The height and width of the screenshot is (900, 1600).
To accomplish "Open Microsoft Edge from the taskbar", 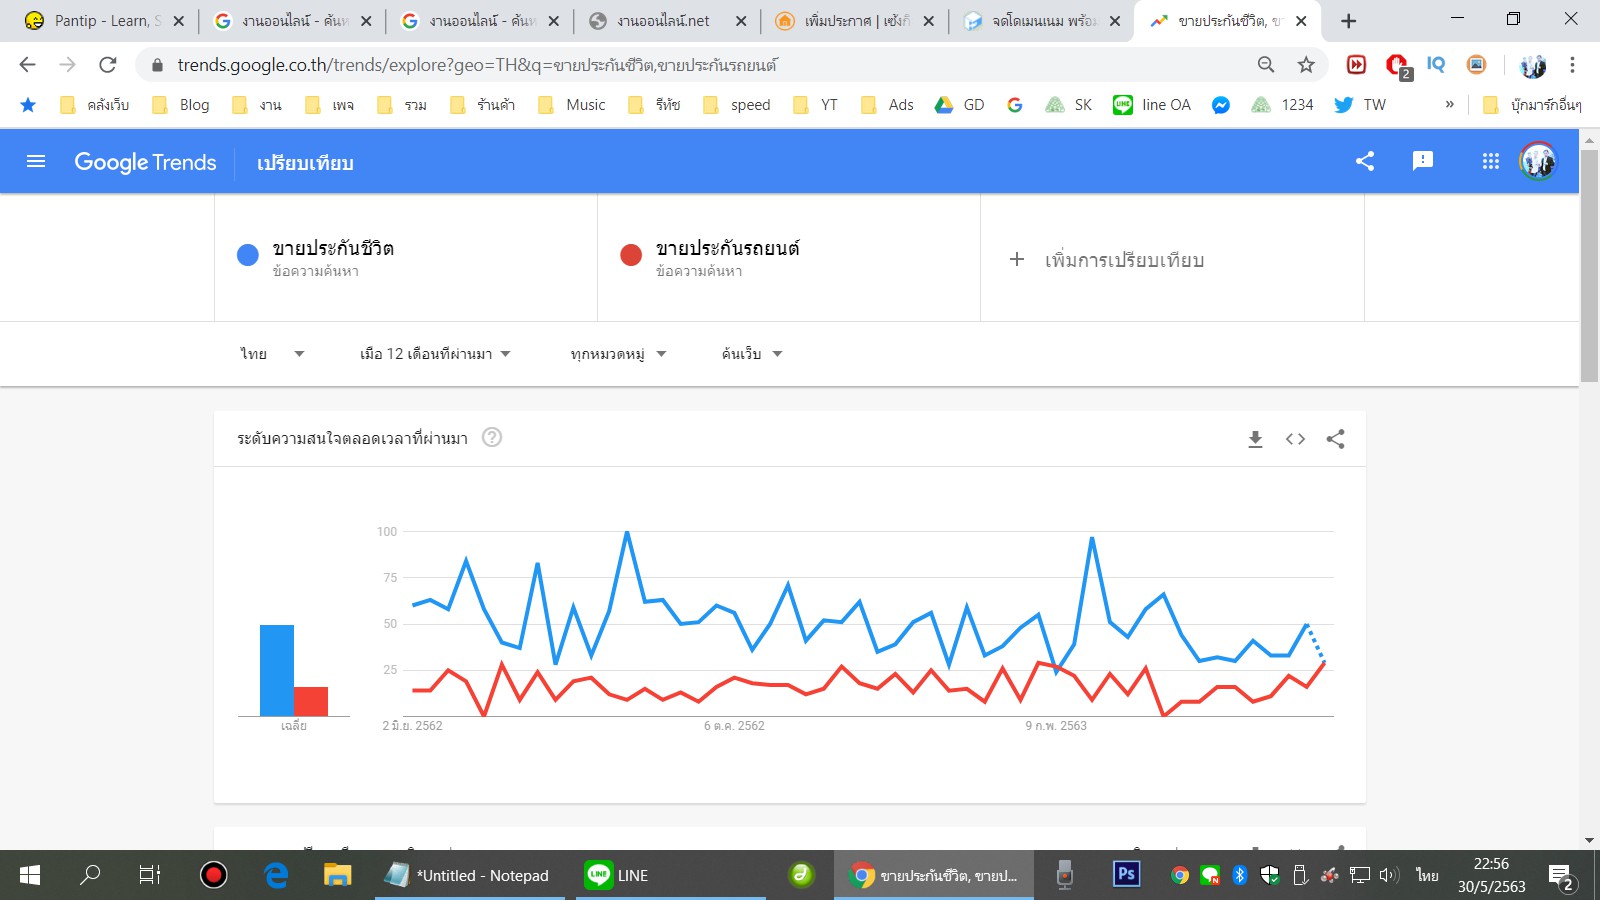I will click(x=277, y=875).
